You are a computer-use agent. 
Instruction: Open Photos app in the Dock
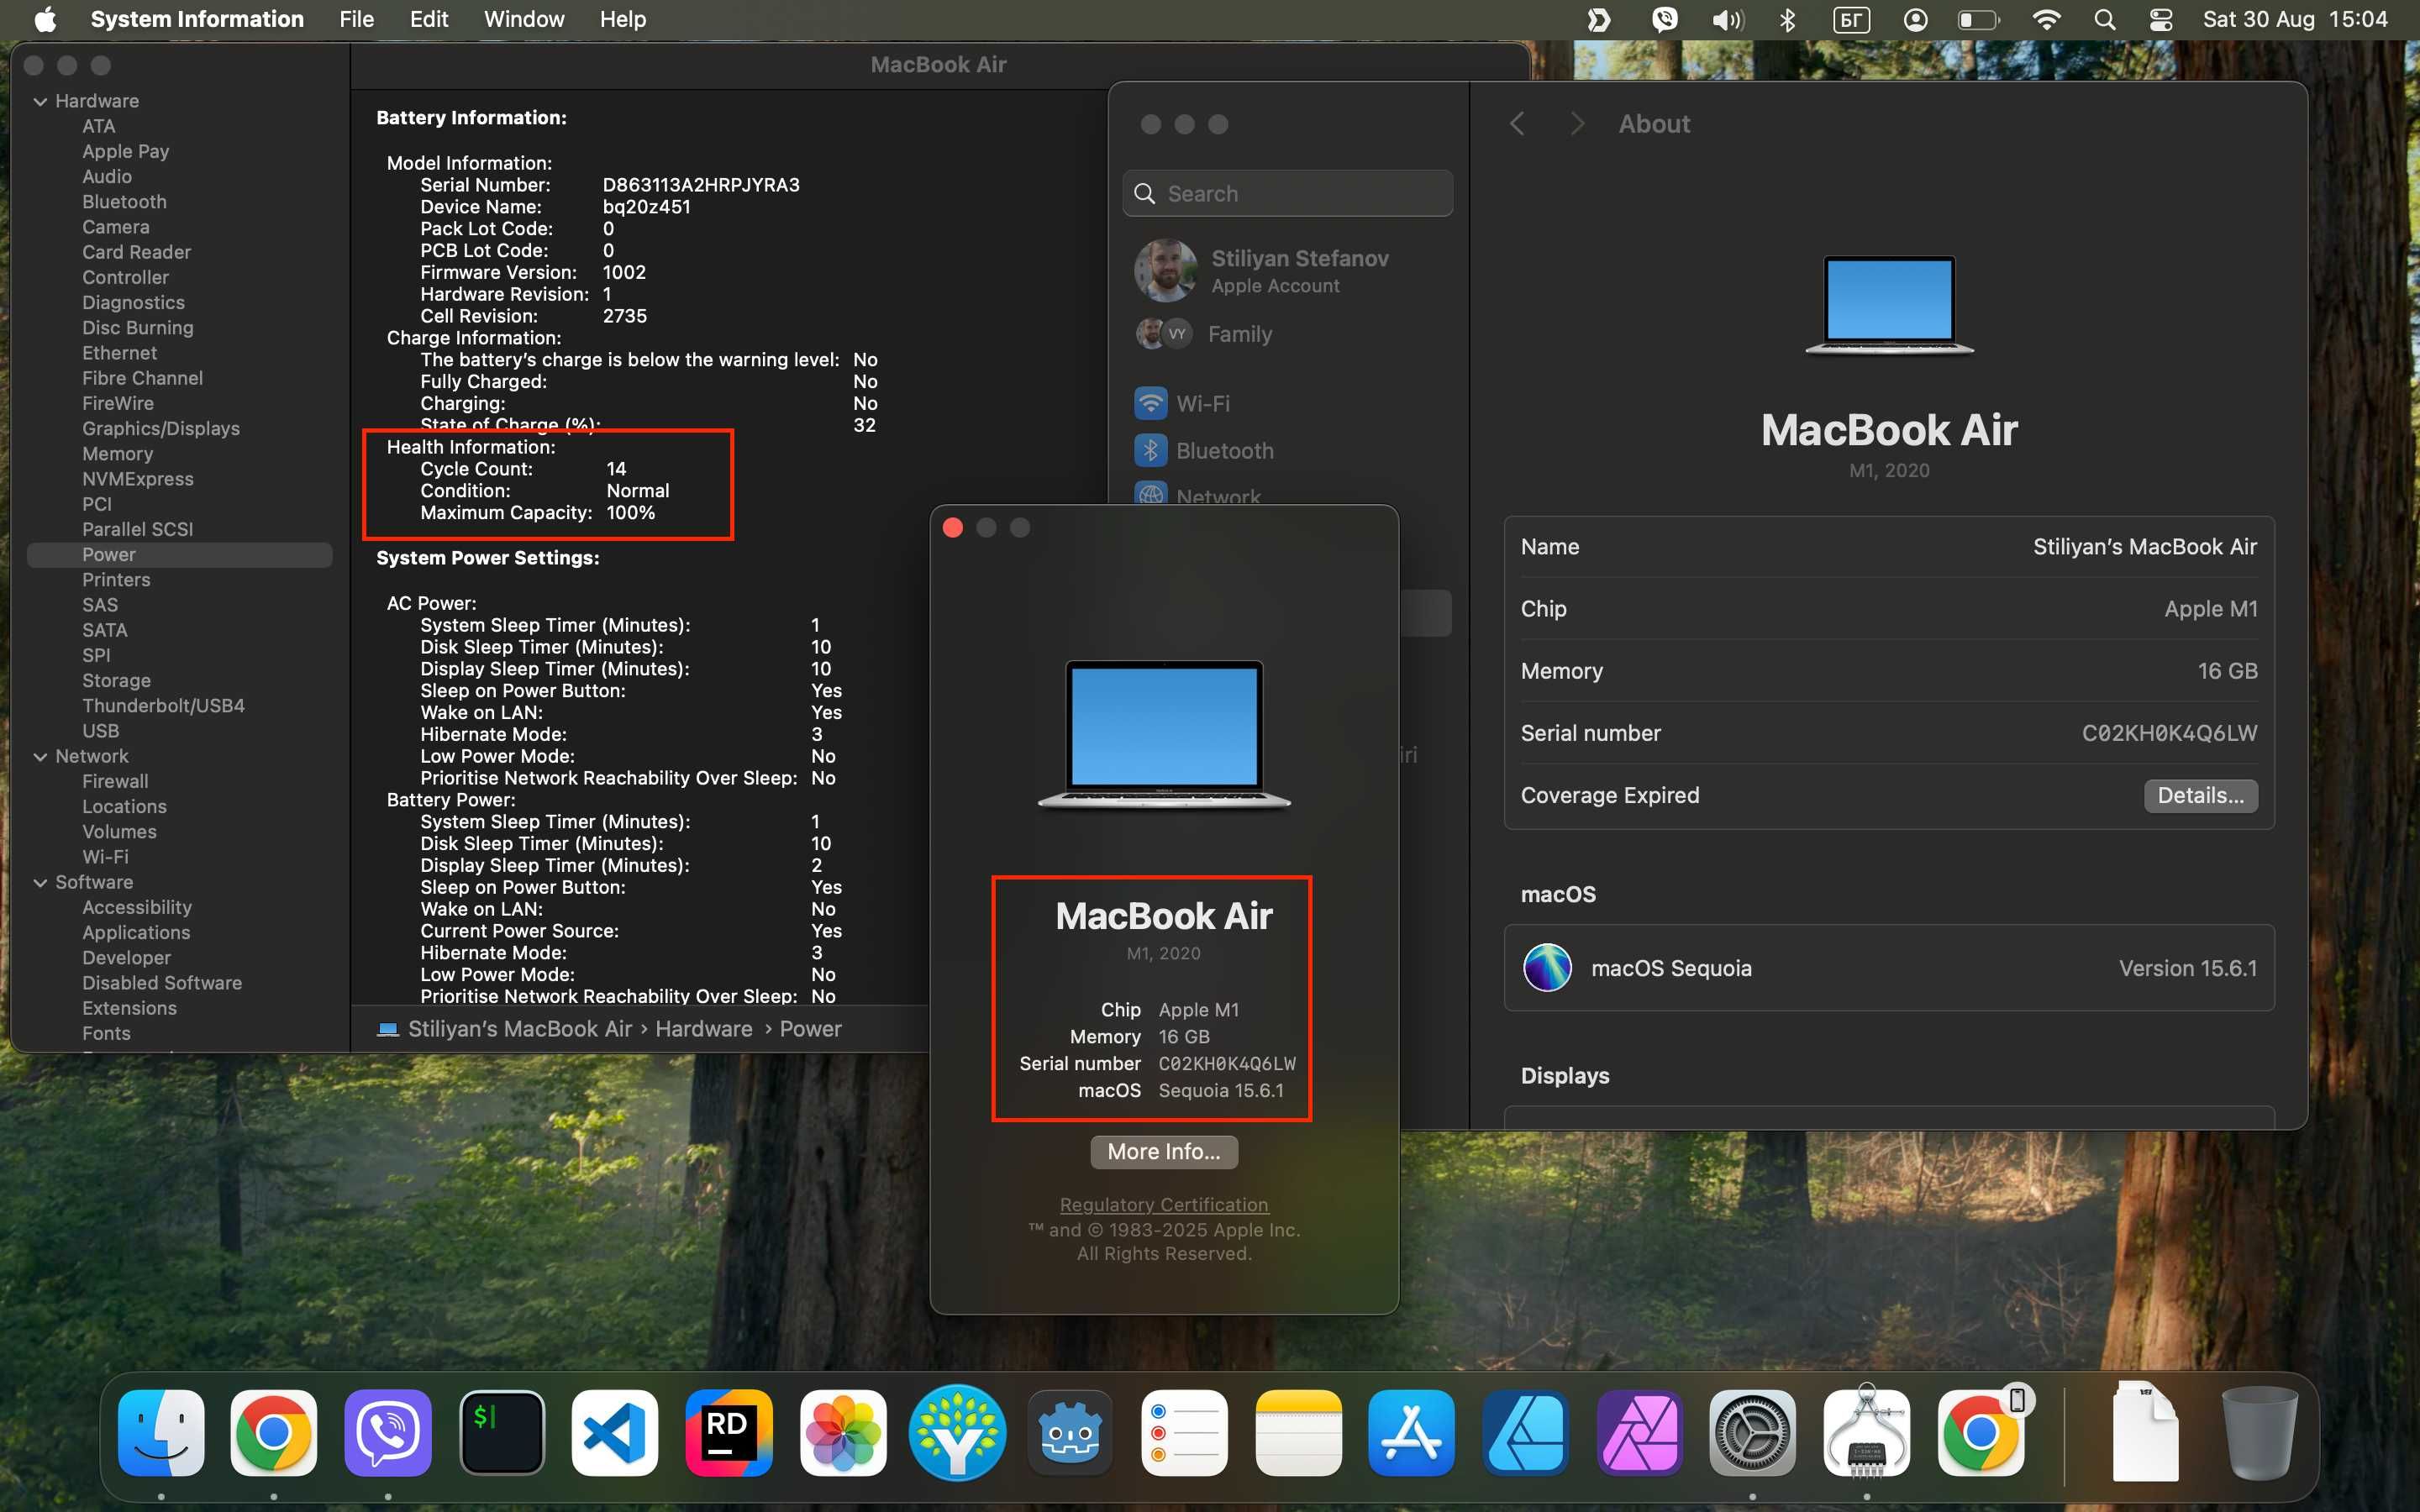pyautogui.click(x=843, y=1432)
